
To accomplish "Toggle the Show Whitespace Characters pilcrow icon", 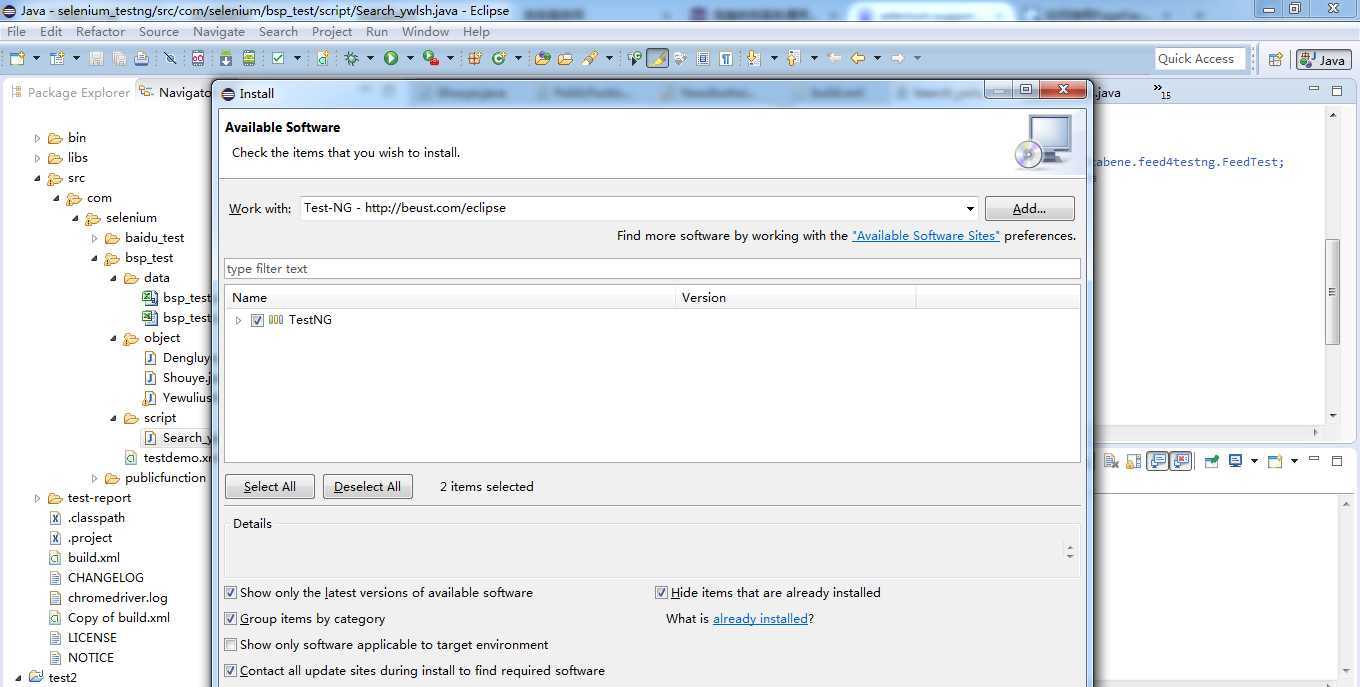I will [725, 58].
